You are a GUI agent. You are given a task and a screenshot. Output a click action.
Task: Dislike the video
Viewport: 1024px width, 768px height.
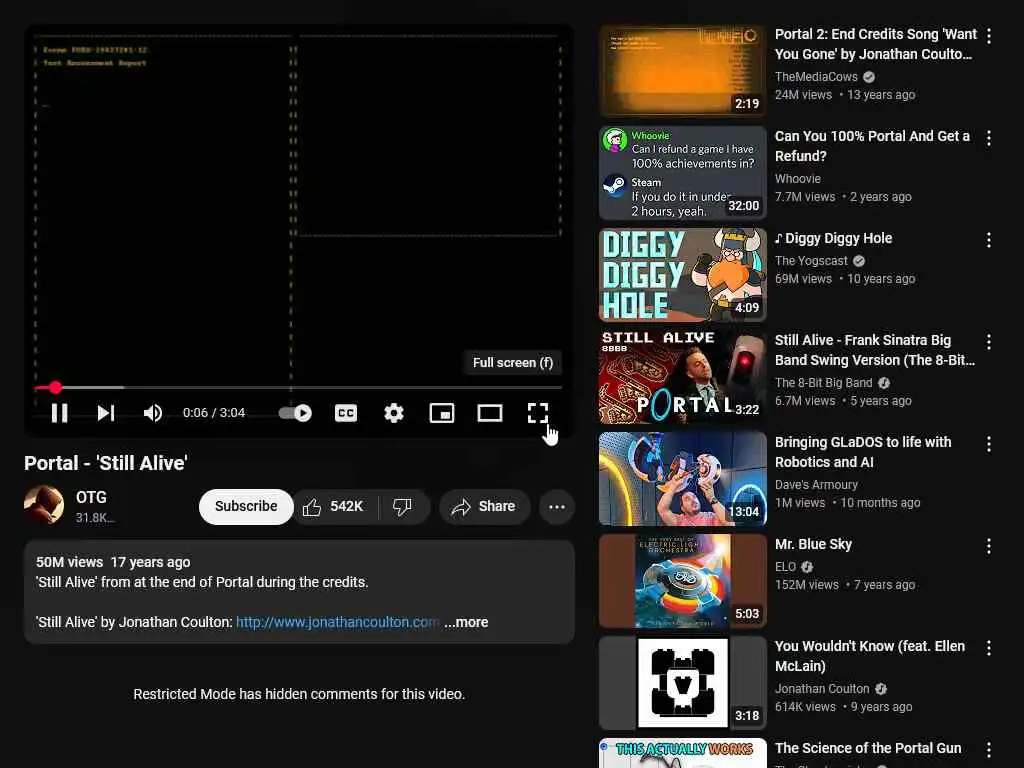coord(402,506)
